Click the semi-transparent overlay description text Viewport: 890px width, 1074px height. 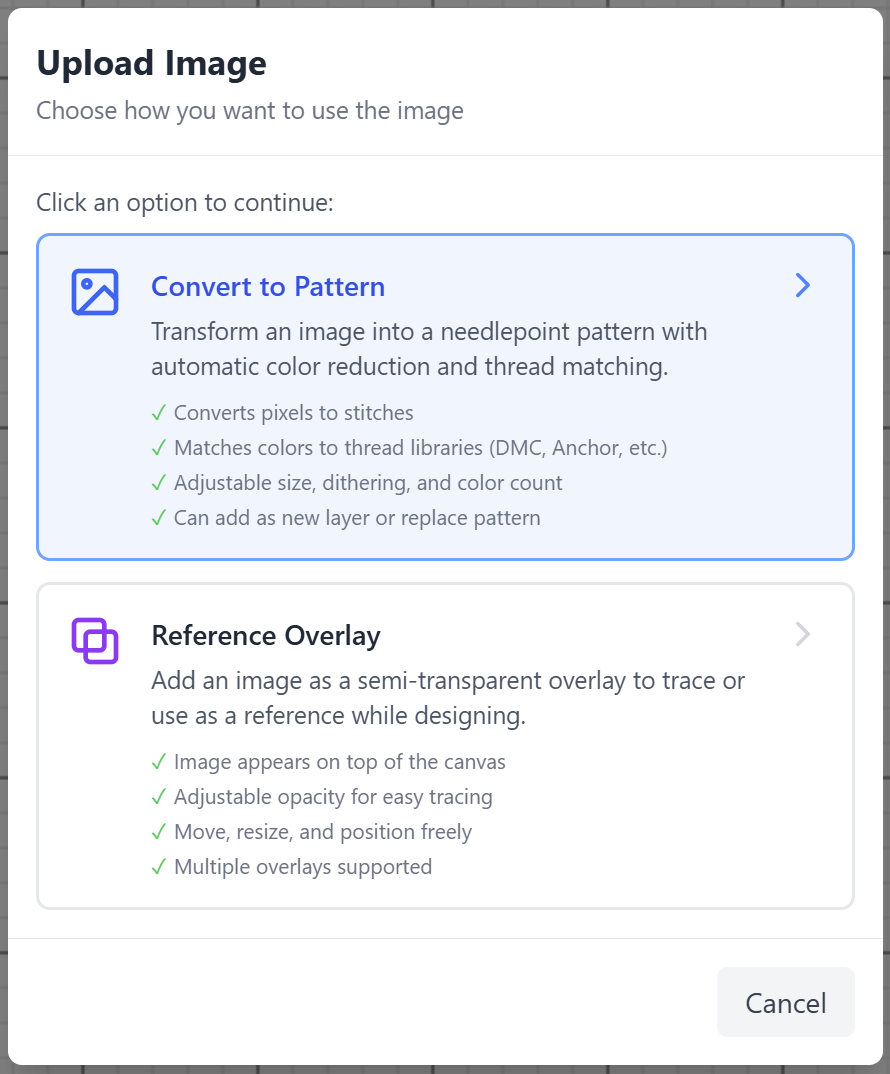(447, 698)
